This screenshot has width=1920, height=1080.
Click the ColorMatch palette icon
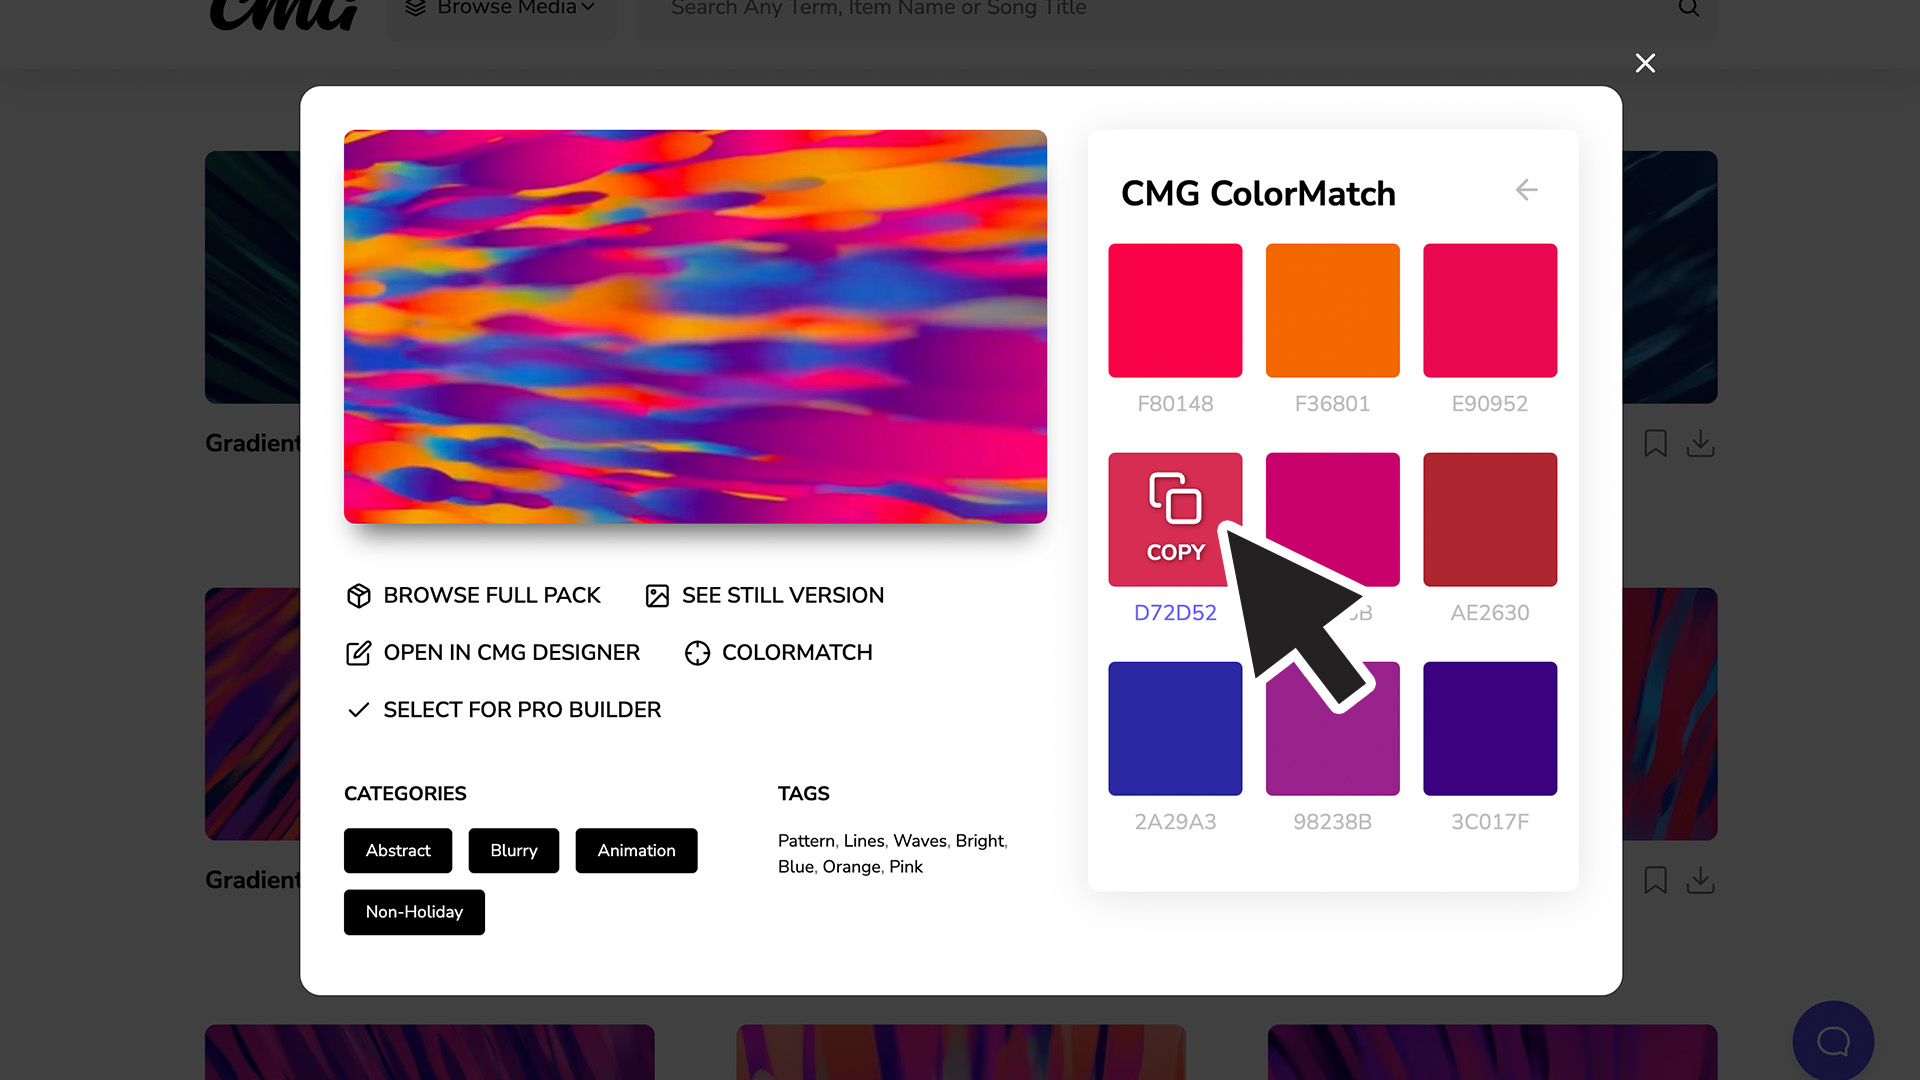tap(697, 653)
